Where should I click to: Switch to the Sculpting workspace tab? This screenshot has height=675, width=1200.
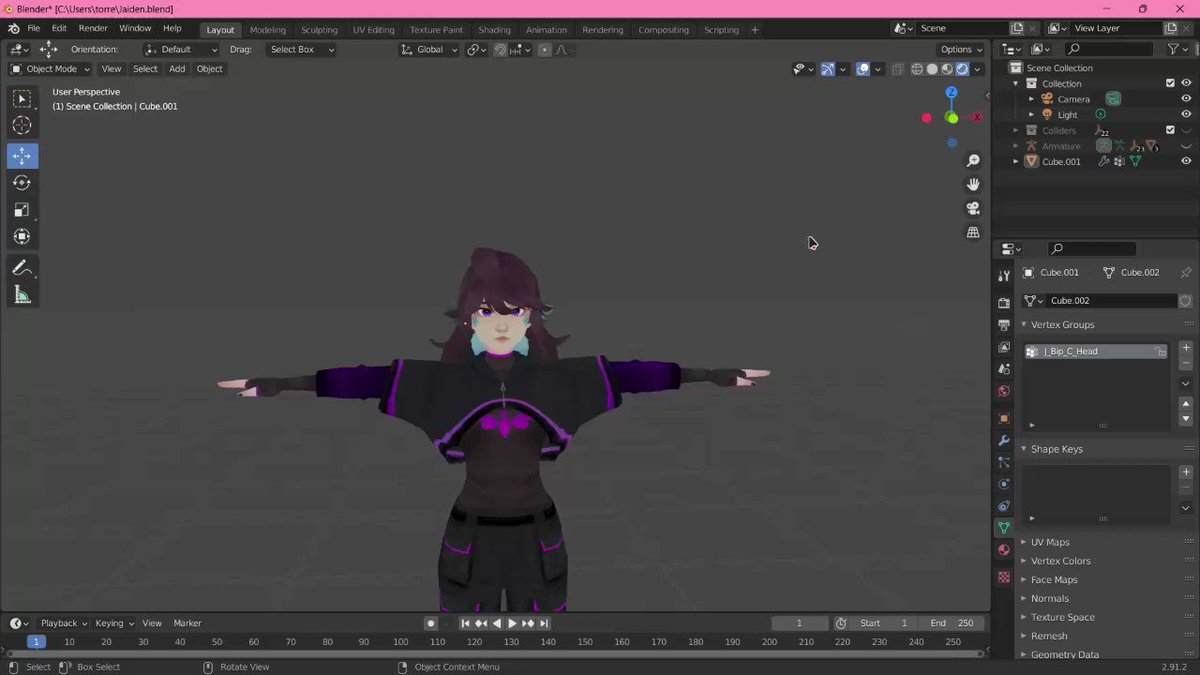pyautogui.click(x=319, y=30)
